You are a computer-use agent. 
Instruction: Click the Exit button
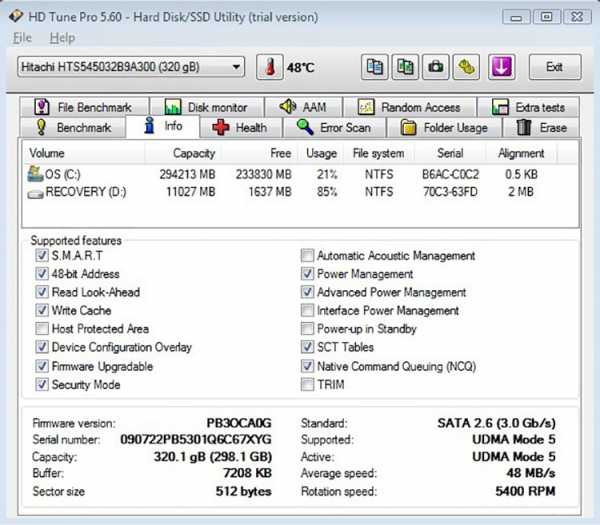click(555, 67)
